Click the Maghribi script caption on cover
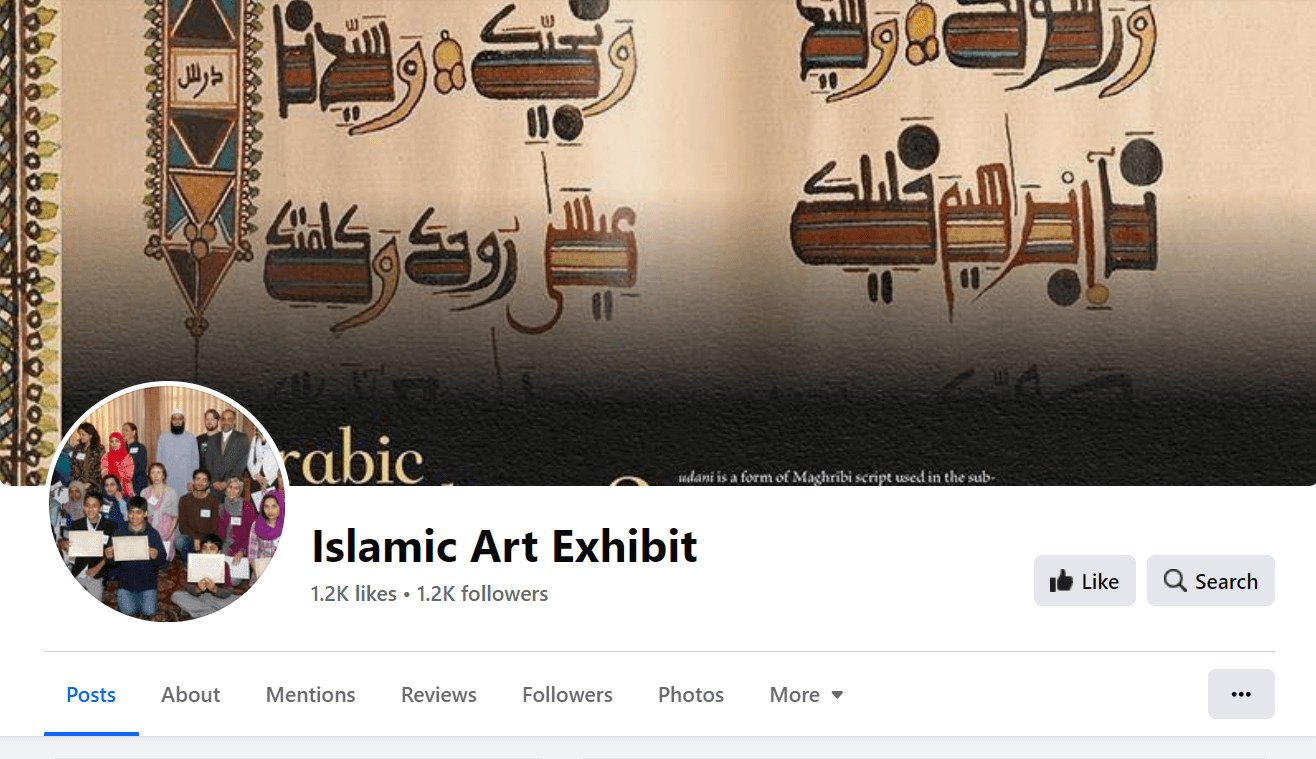The width and height of the screenshot is (1316, 759). pyautogui.click(x=836, y=477)
